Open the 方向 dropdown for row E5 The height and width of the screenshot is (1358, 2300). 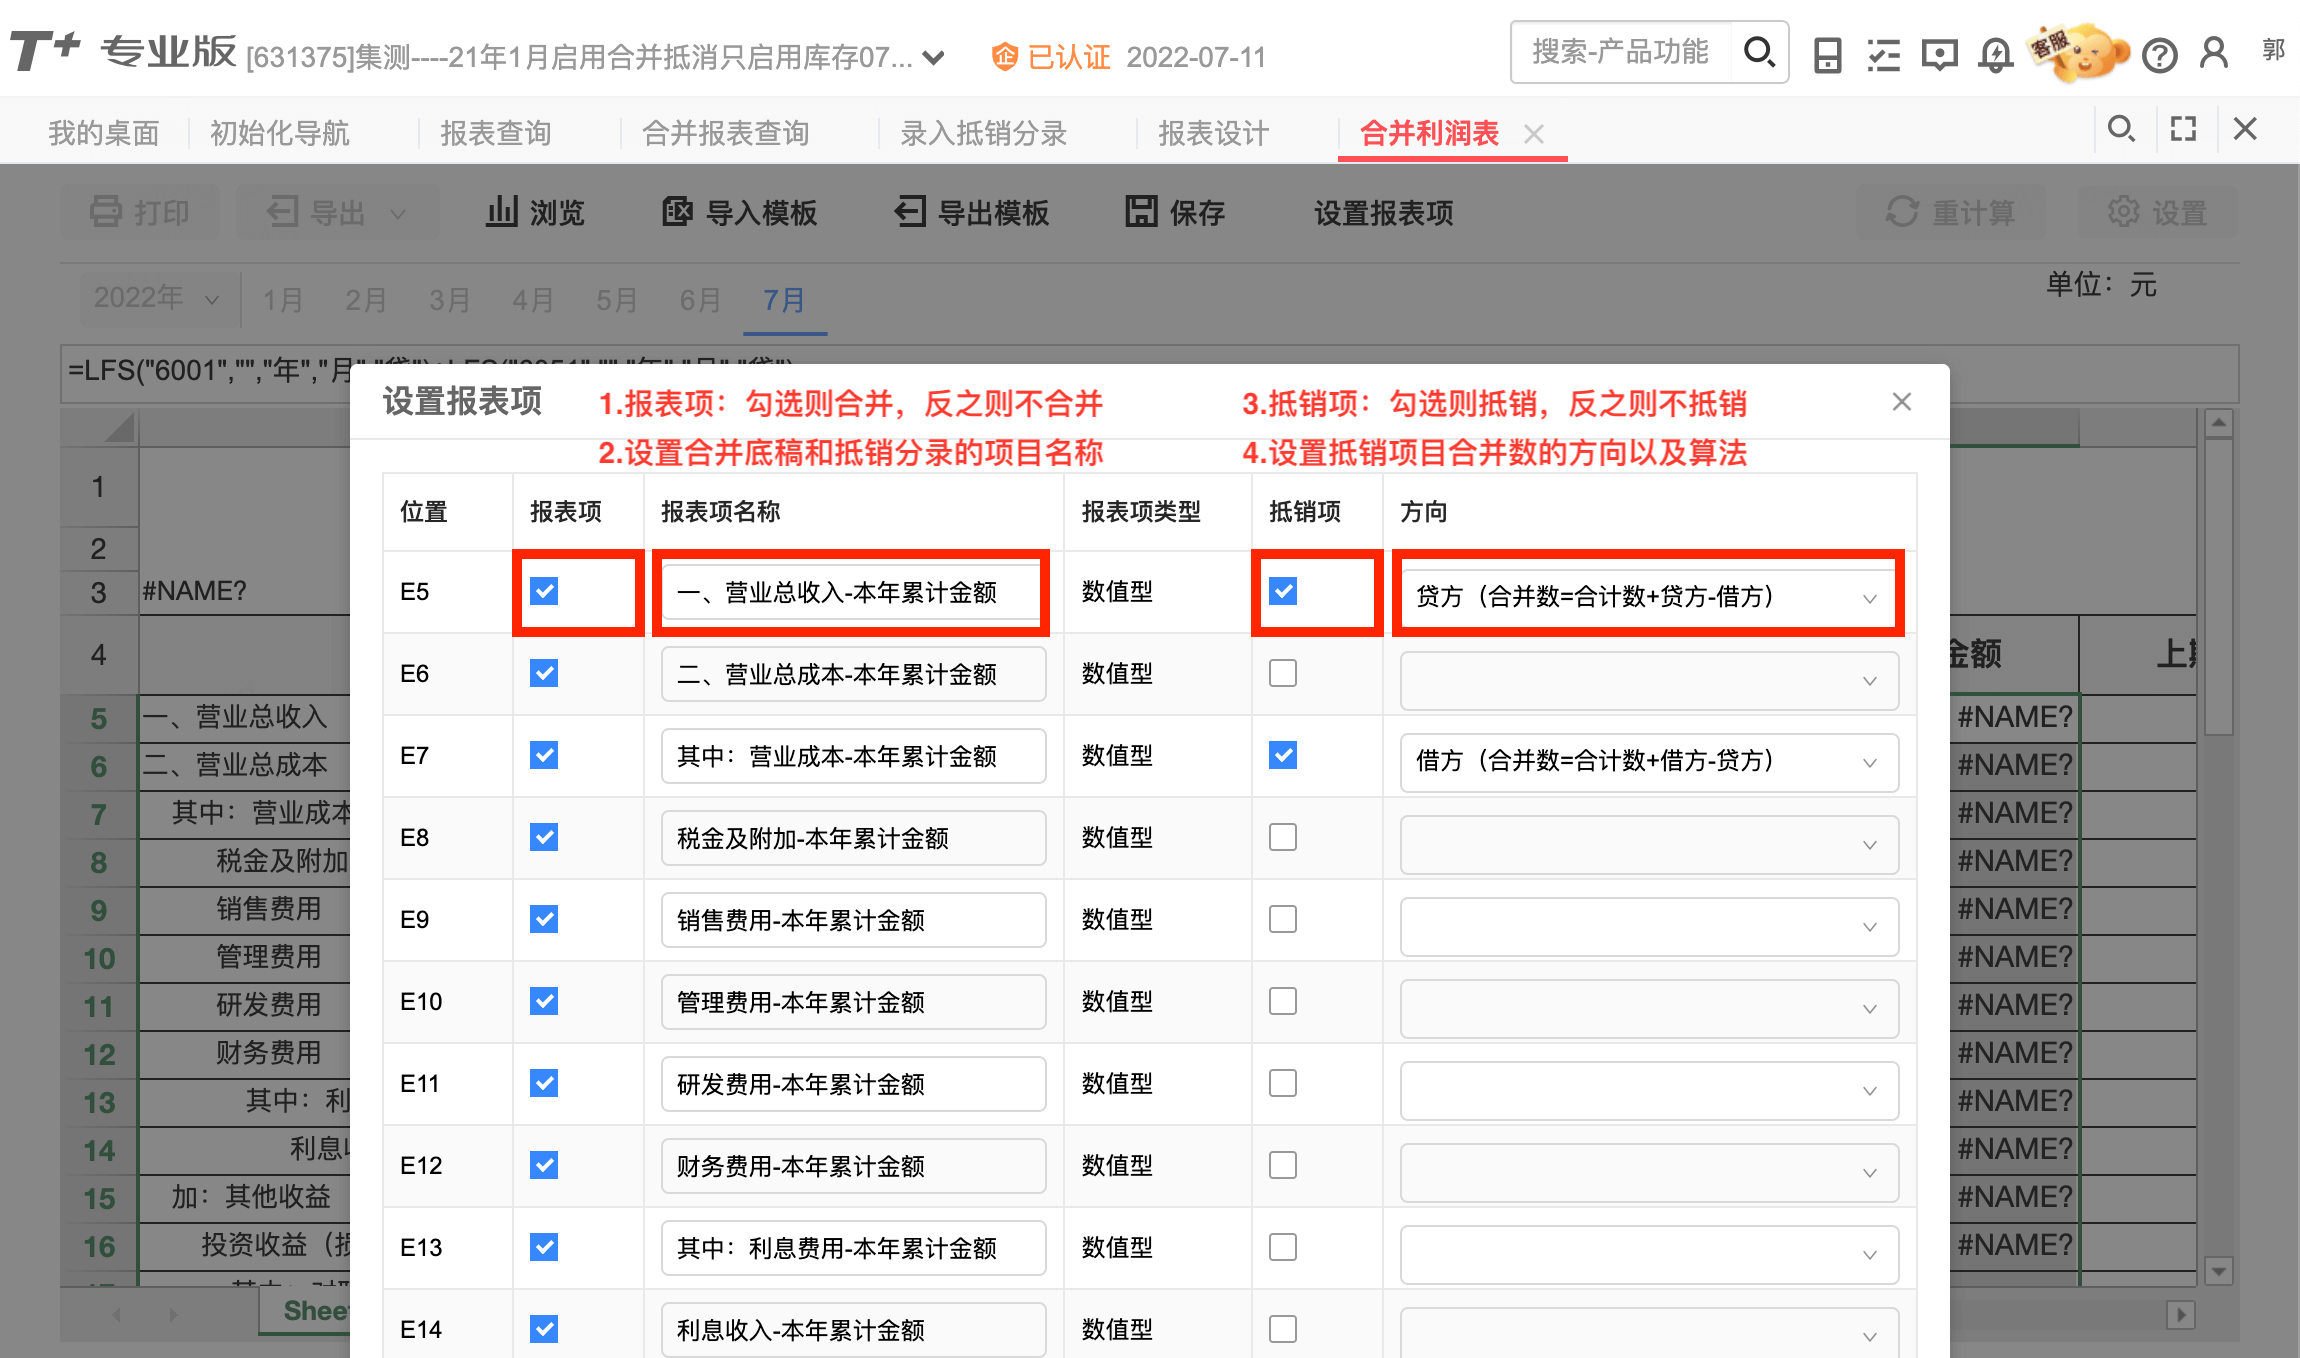tap(1648, 597)
